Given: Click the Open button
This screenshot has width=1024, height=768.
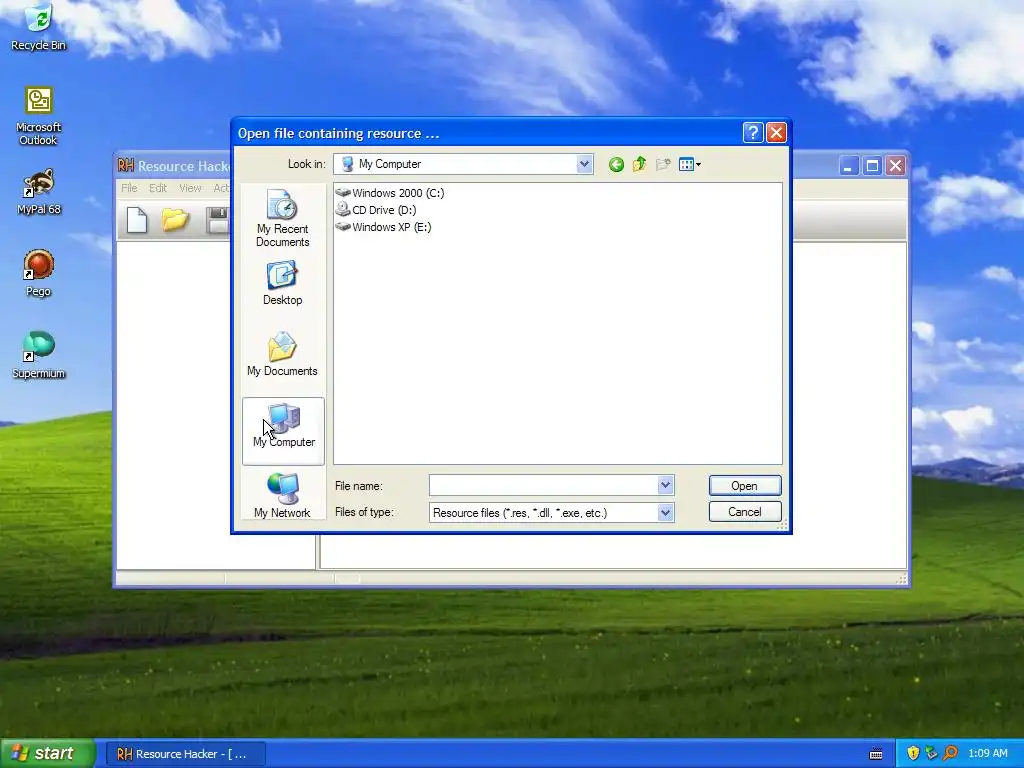Looking at the screenshot, I should click(x=744, y=486).
